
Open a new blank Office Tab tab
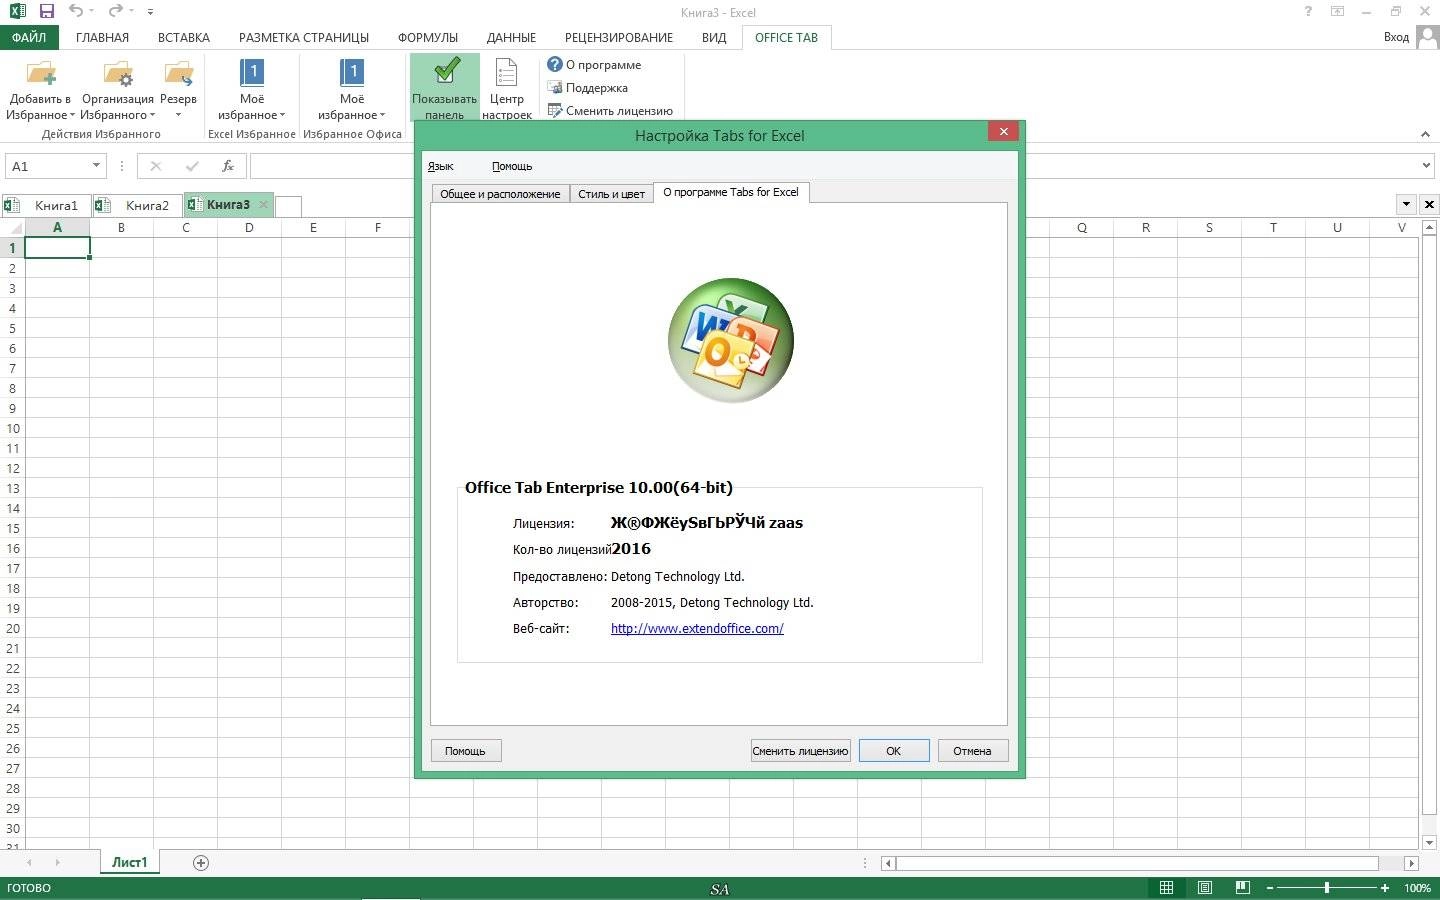288,206
